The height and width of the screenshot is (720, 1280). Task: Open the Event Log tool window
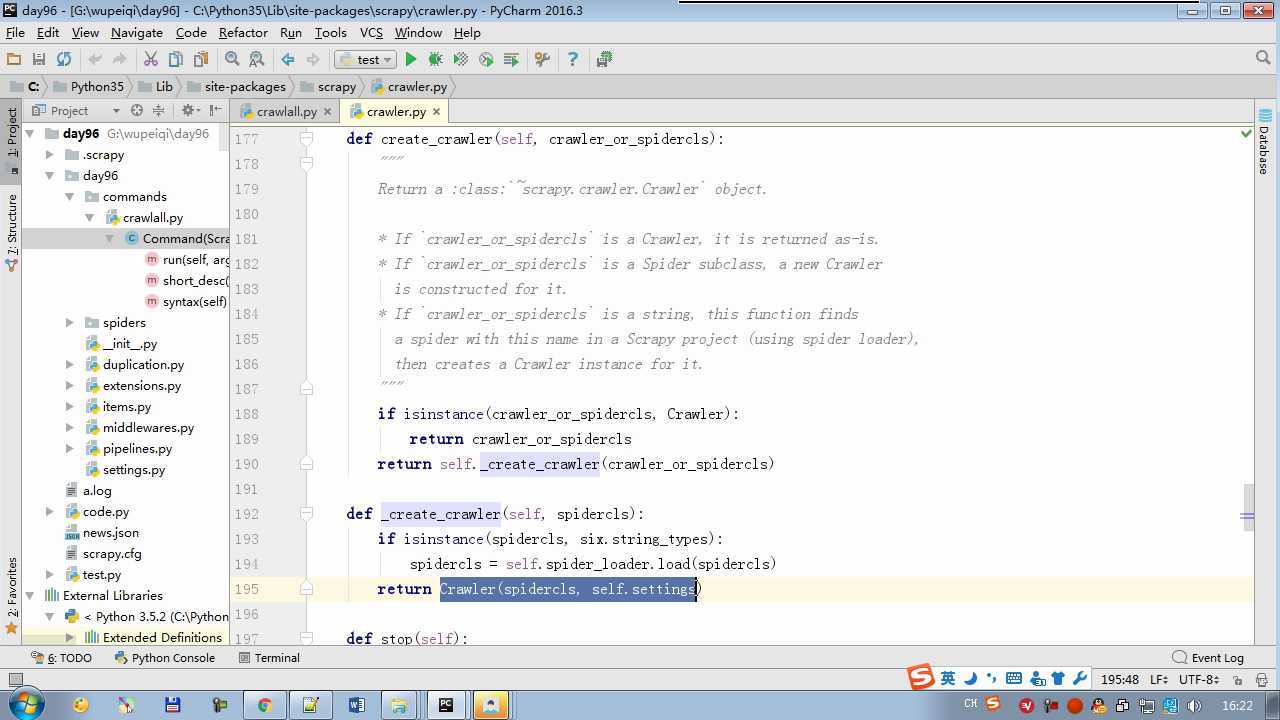(x=1208, y=658)
